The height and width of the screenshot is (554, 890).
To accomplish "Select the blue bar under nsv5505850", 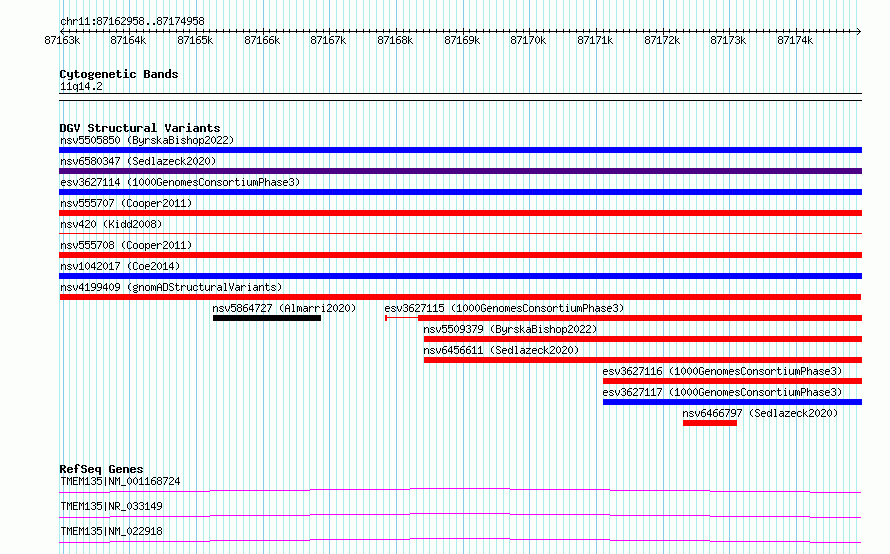I will tap(460, 150).
